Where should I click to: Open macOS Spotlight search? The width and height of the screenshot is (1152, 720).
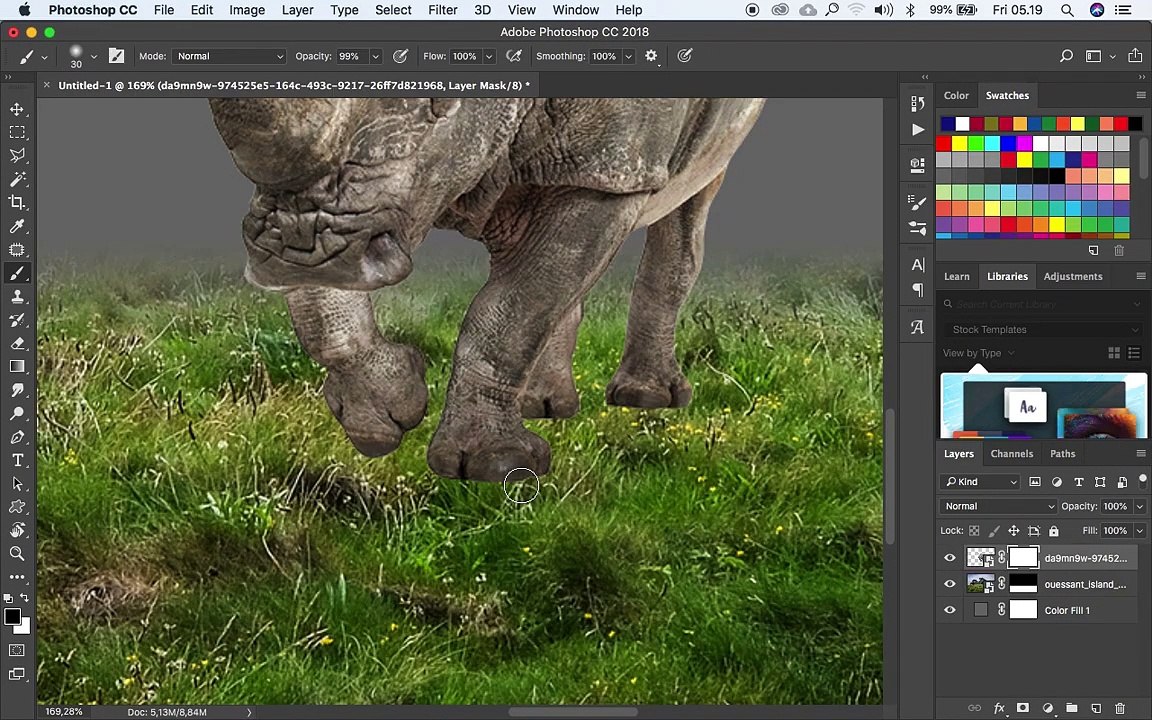coord(1067,10)
